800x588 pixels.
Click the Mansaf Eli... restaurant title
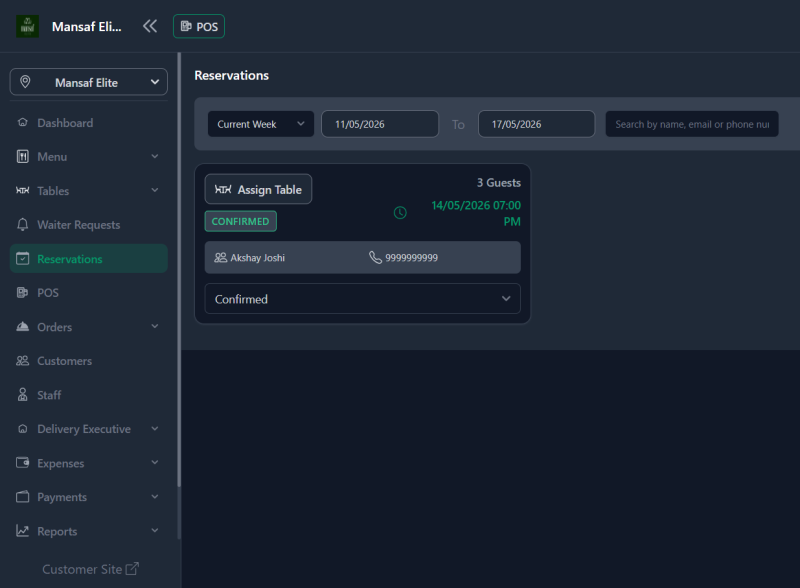pyautogui.click(x=87, y=27)
